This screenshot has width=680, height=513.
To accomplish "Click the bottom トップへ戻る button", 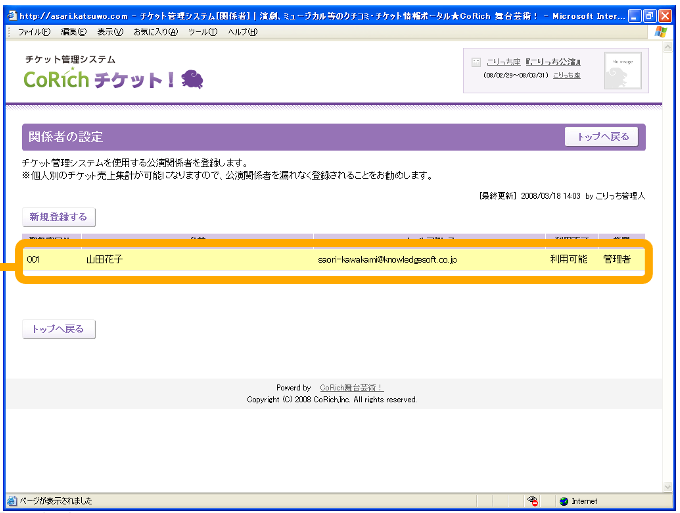I will (59, 328).
